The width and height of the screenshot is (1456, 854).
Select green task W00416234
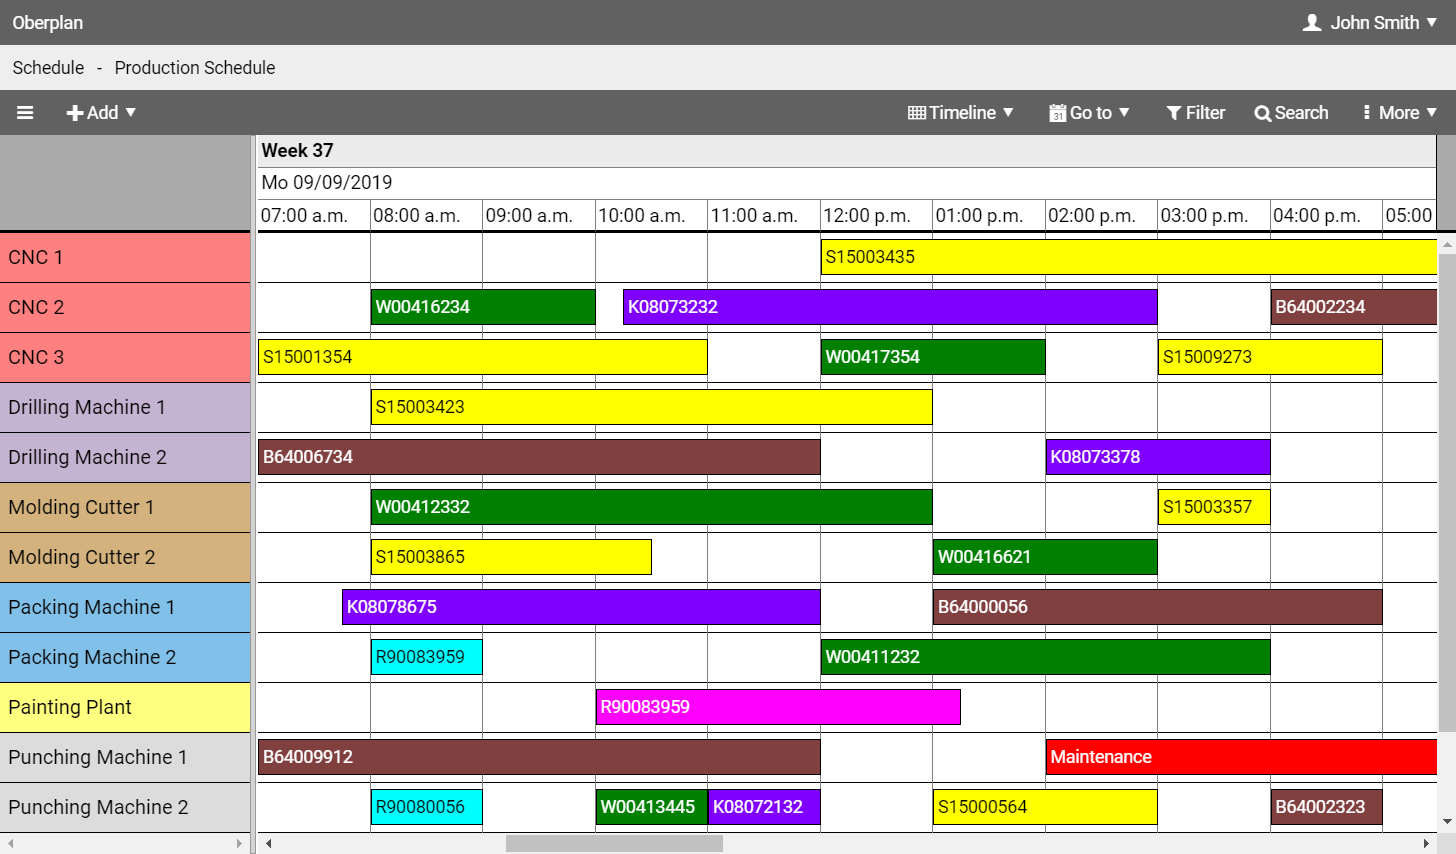coord(483,307)
